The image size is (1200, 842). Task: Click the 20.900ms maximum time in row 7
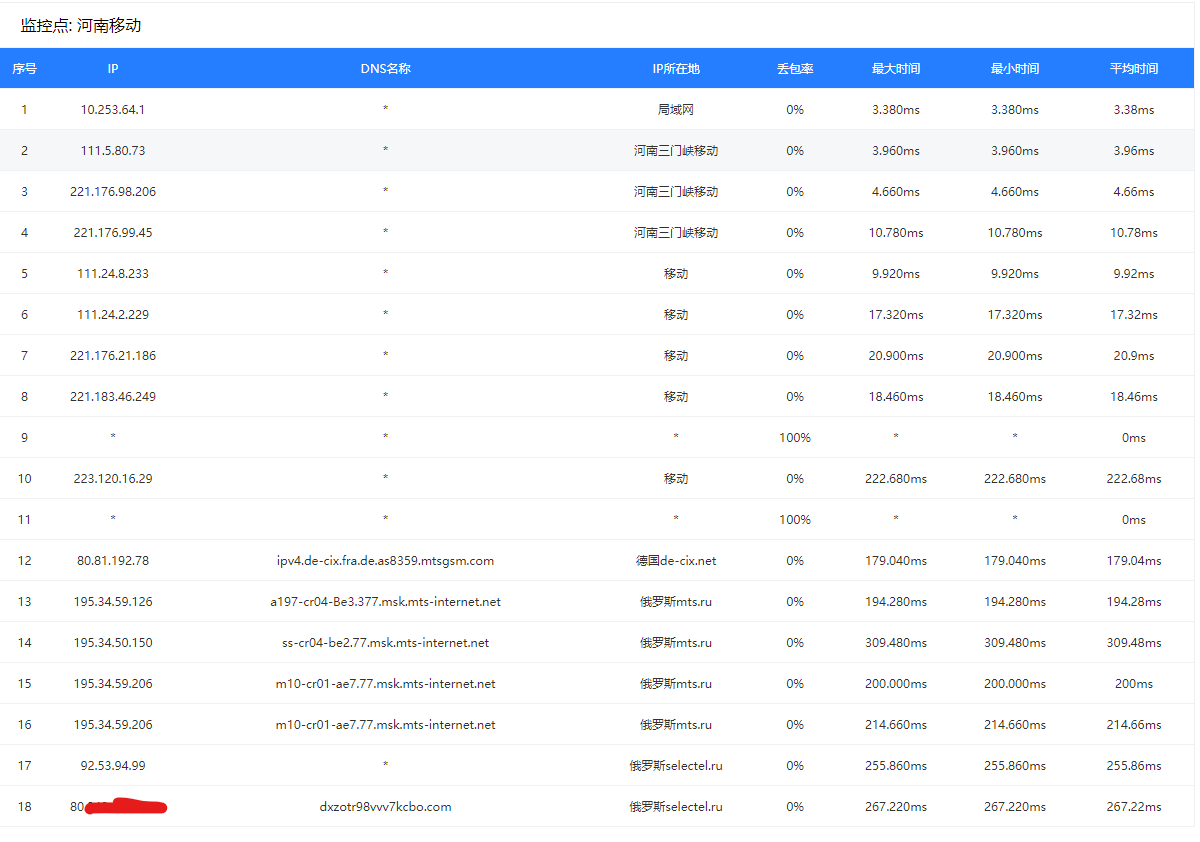pyautogui.click(x=896, y=356)
